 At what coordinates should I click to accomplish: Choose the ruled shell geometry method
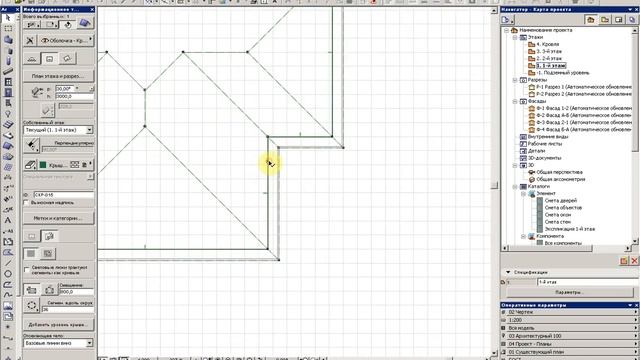tap(67, 59)
